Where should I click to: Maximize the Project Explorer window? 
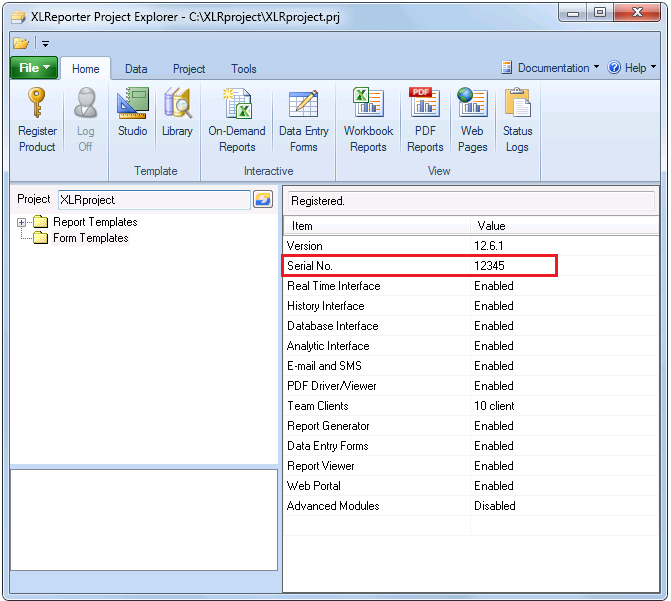[x=600, y=13]
